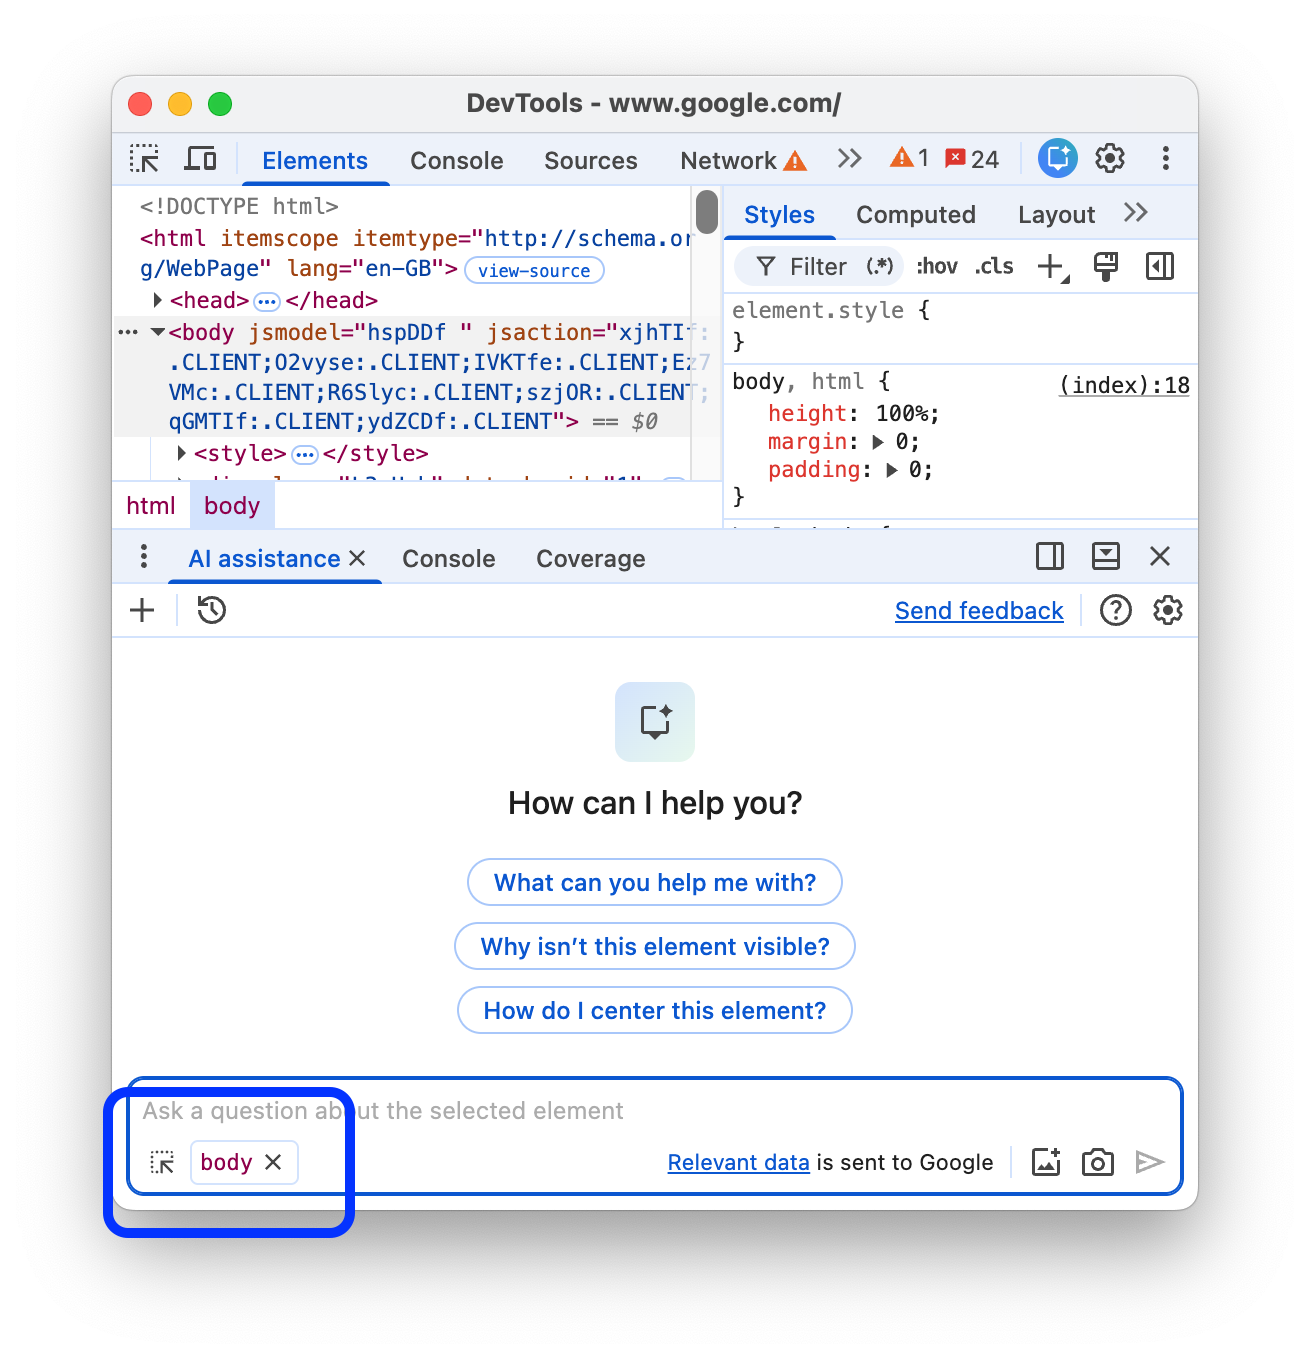
Task: Click the Send feedback link
Action: [978, 611]
